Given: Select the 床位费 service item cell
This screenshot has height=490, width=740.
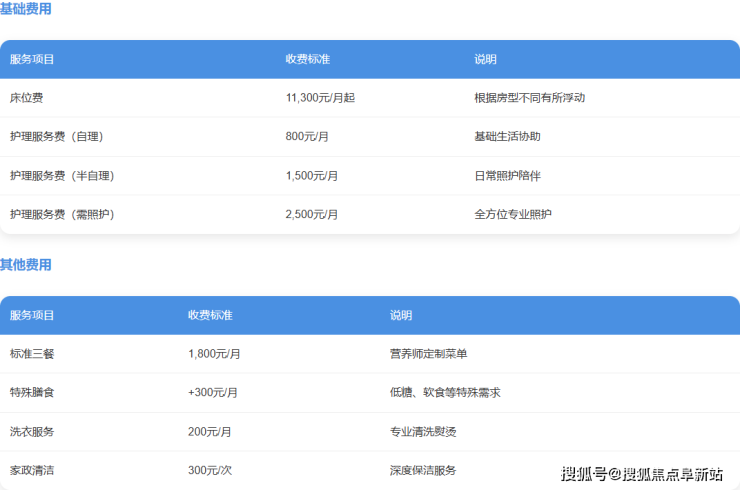Looking at the screenshot, I should pos(26,98).
